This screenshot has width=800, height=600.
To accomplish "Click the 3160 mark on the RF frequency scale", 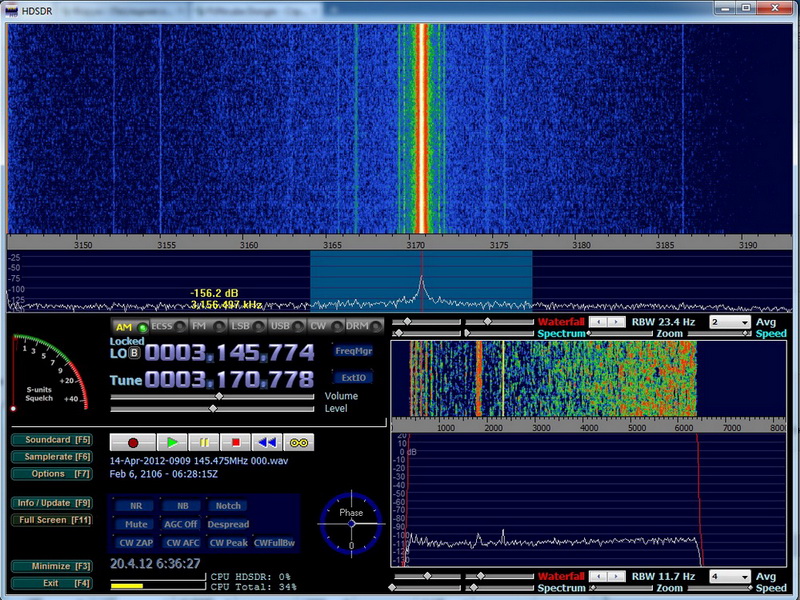I will coord(249,245).
